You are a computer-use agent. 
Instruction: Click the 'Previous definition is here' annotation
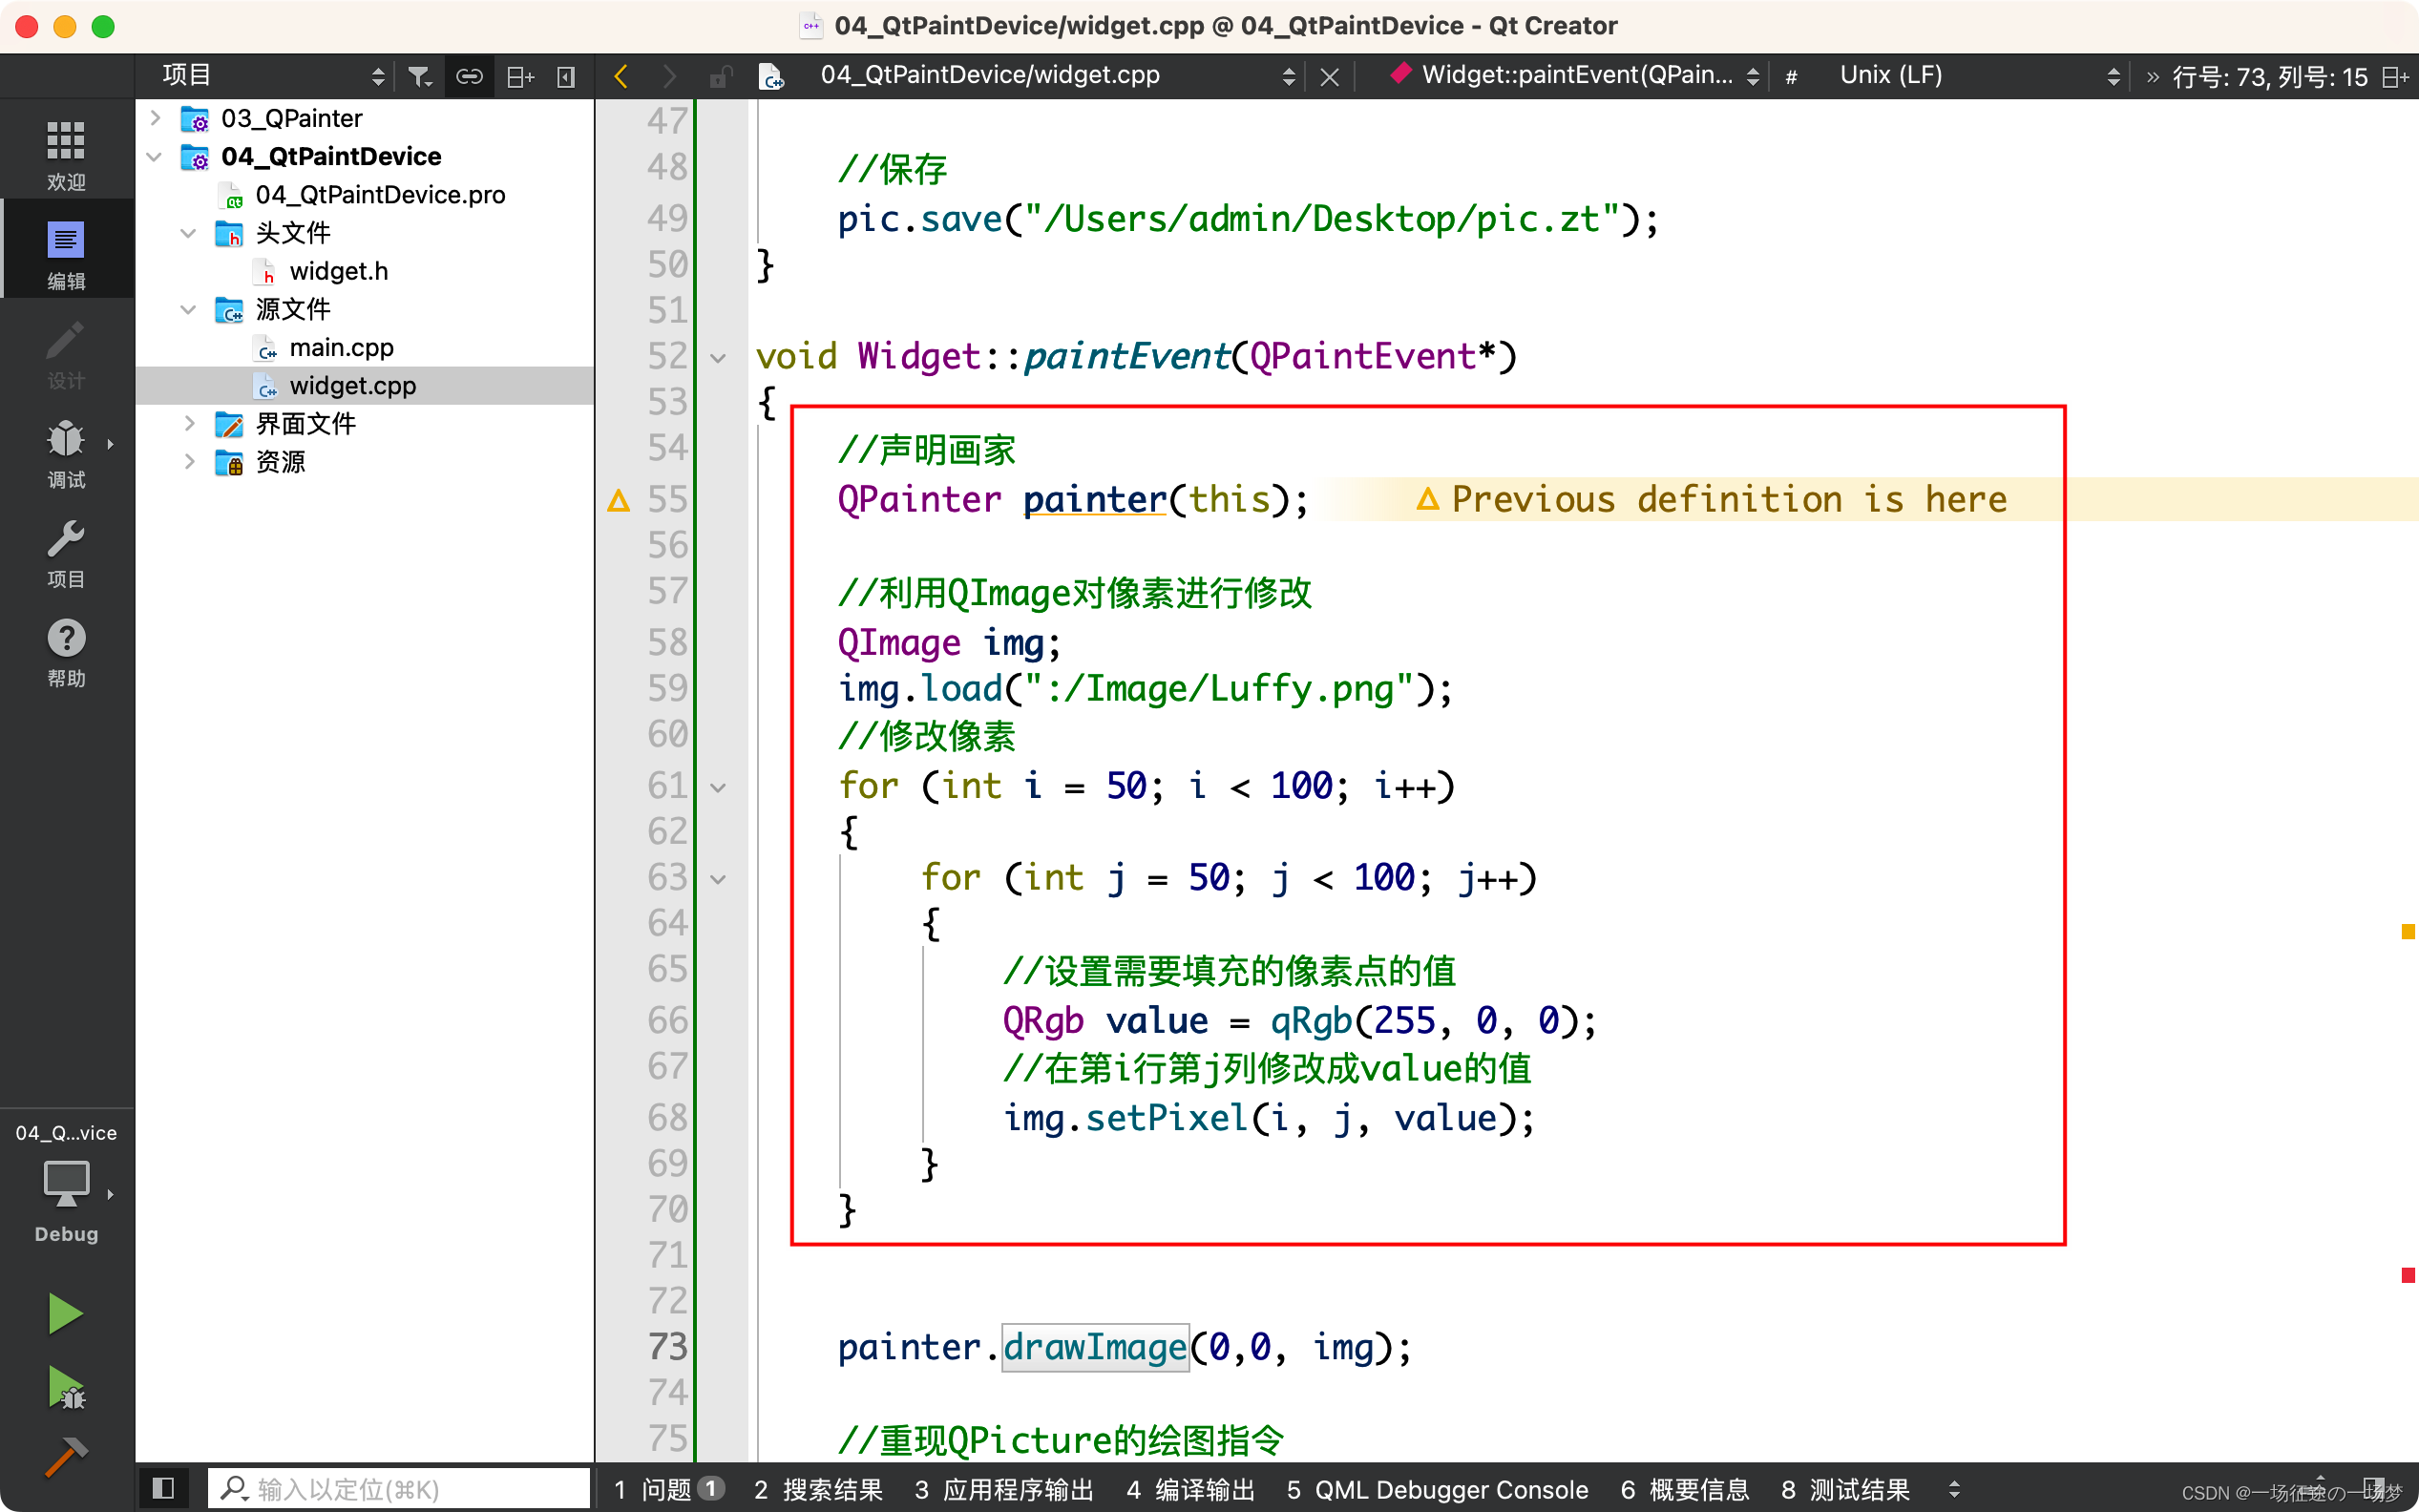(1727, 499)
